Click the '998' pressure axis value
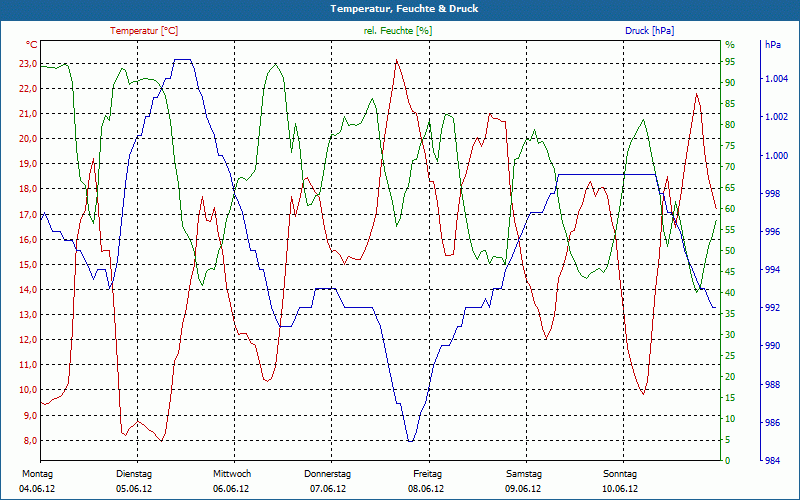Screen dimensions: 800x500 tap(771, 193)
